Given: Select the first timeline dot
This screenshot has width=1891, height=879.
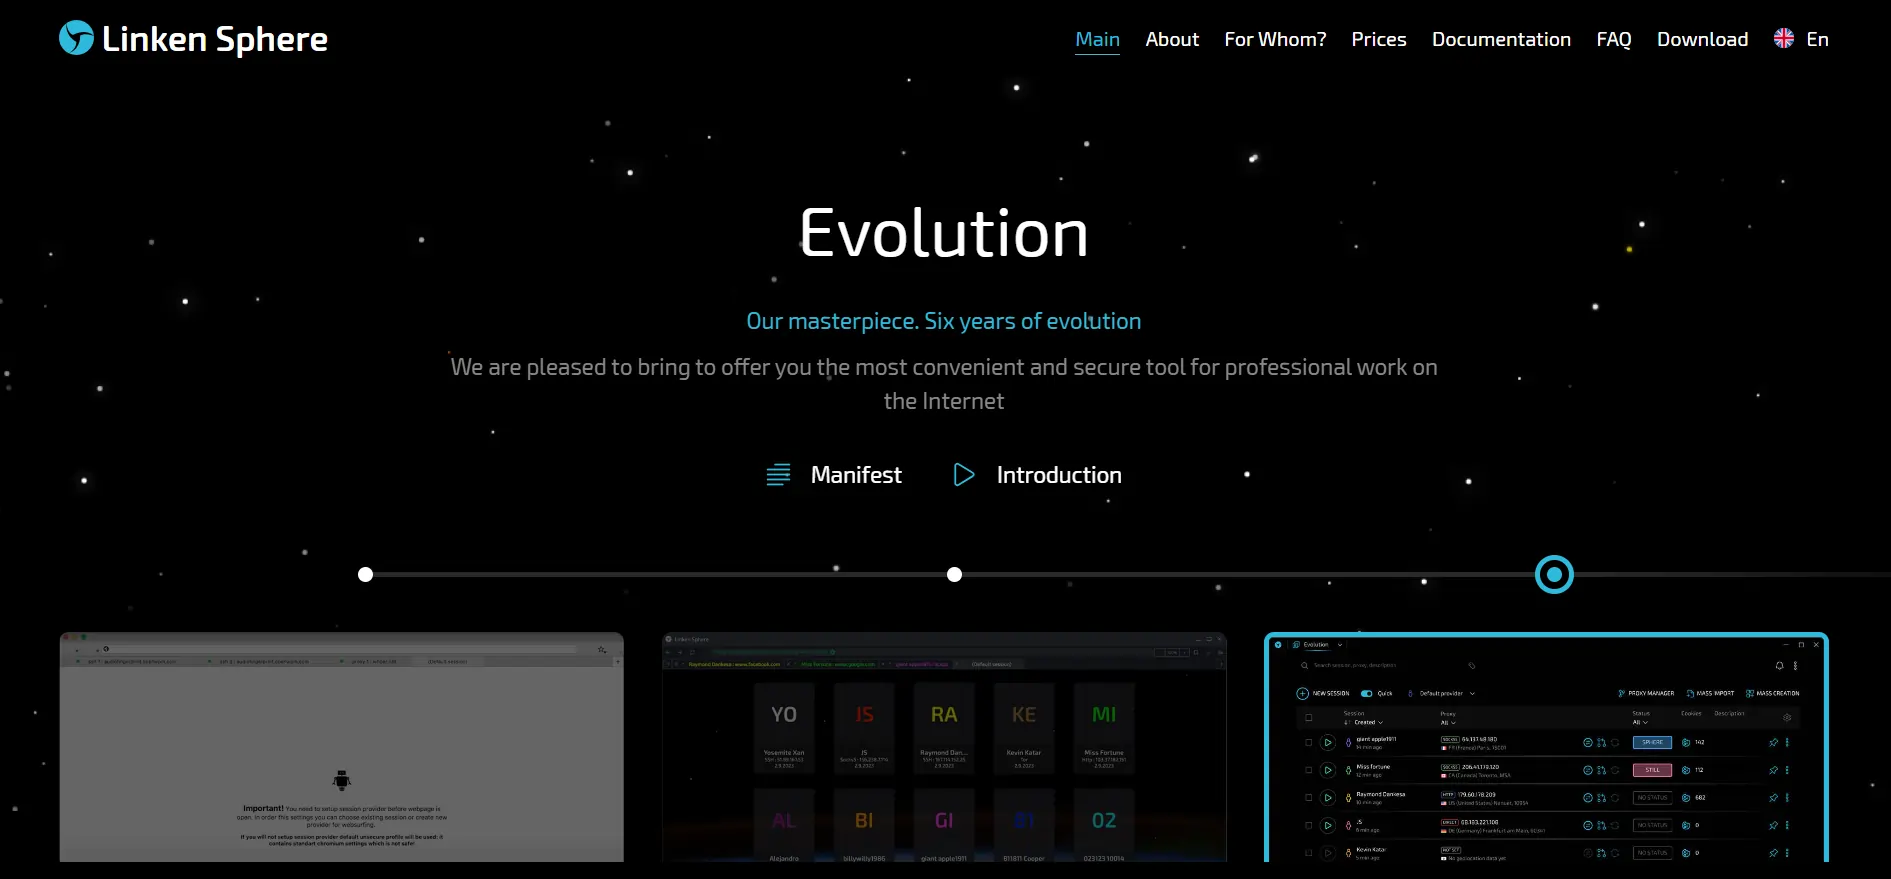Looking at the screenshot, I should click(x=366, y=574).
